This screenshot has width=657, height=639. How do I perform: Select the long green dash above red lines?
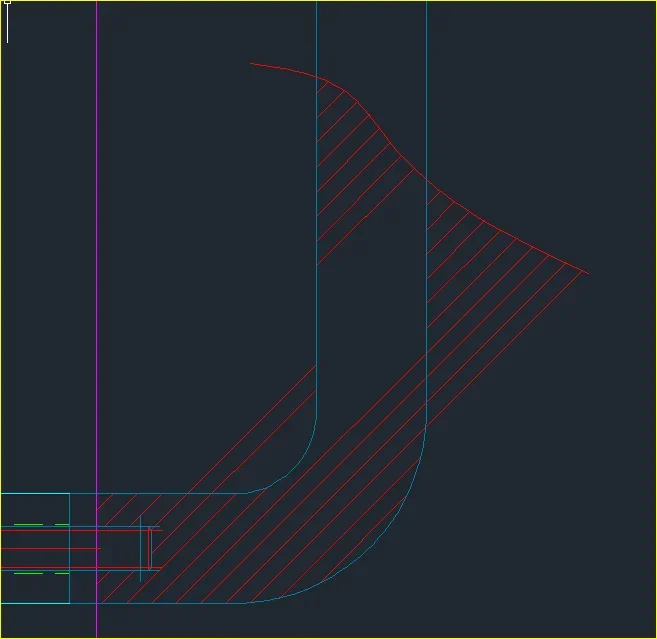(28, 525)
